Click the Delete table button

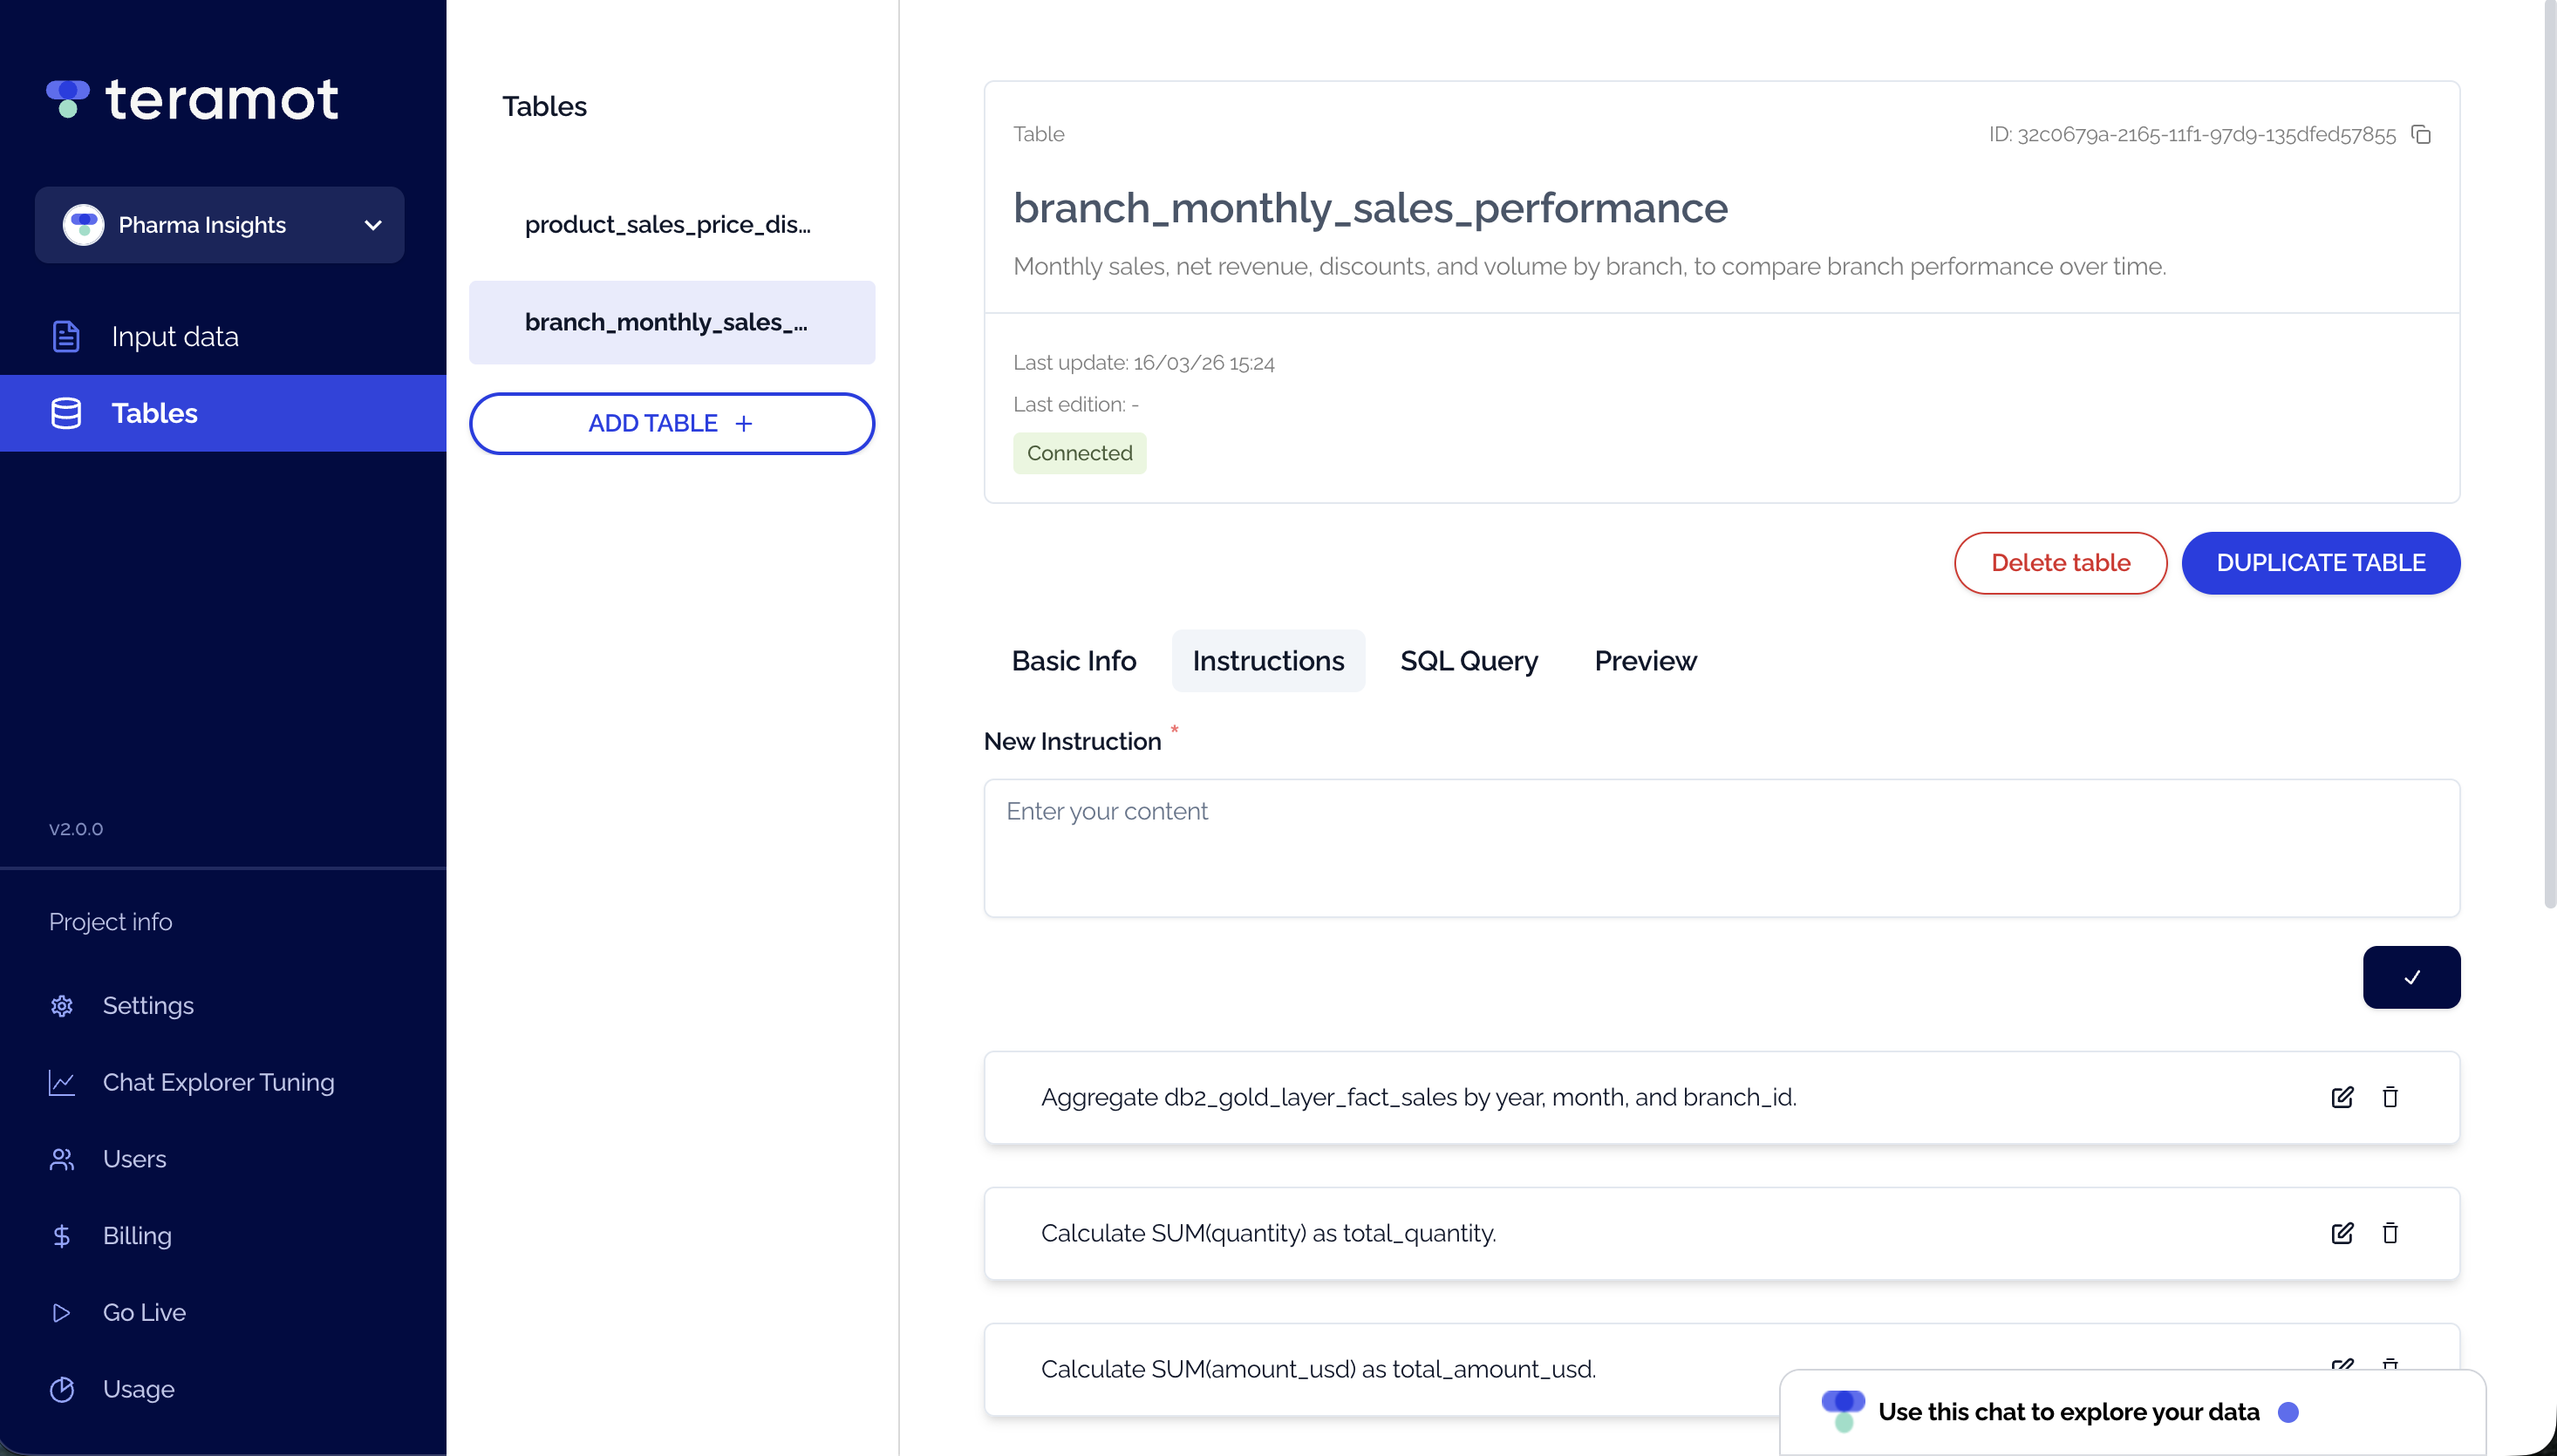pyautogui.click(x=2060, y=563)
